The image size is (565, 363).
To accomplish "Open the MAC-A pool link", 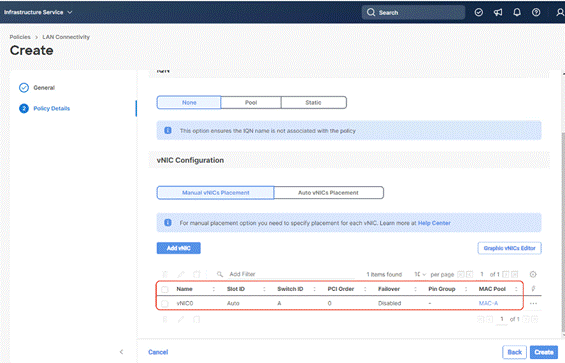I will (x=488, y=304).
